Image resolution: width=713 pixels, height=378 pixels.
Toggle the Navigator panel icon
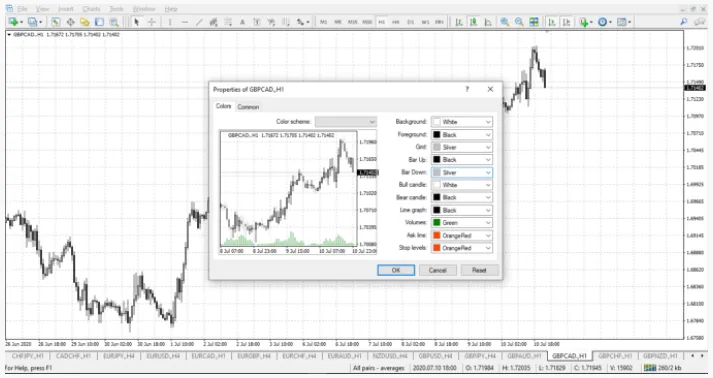[x=85, y=22]
